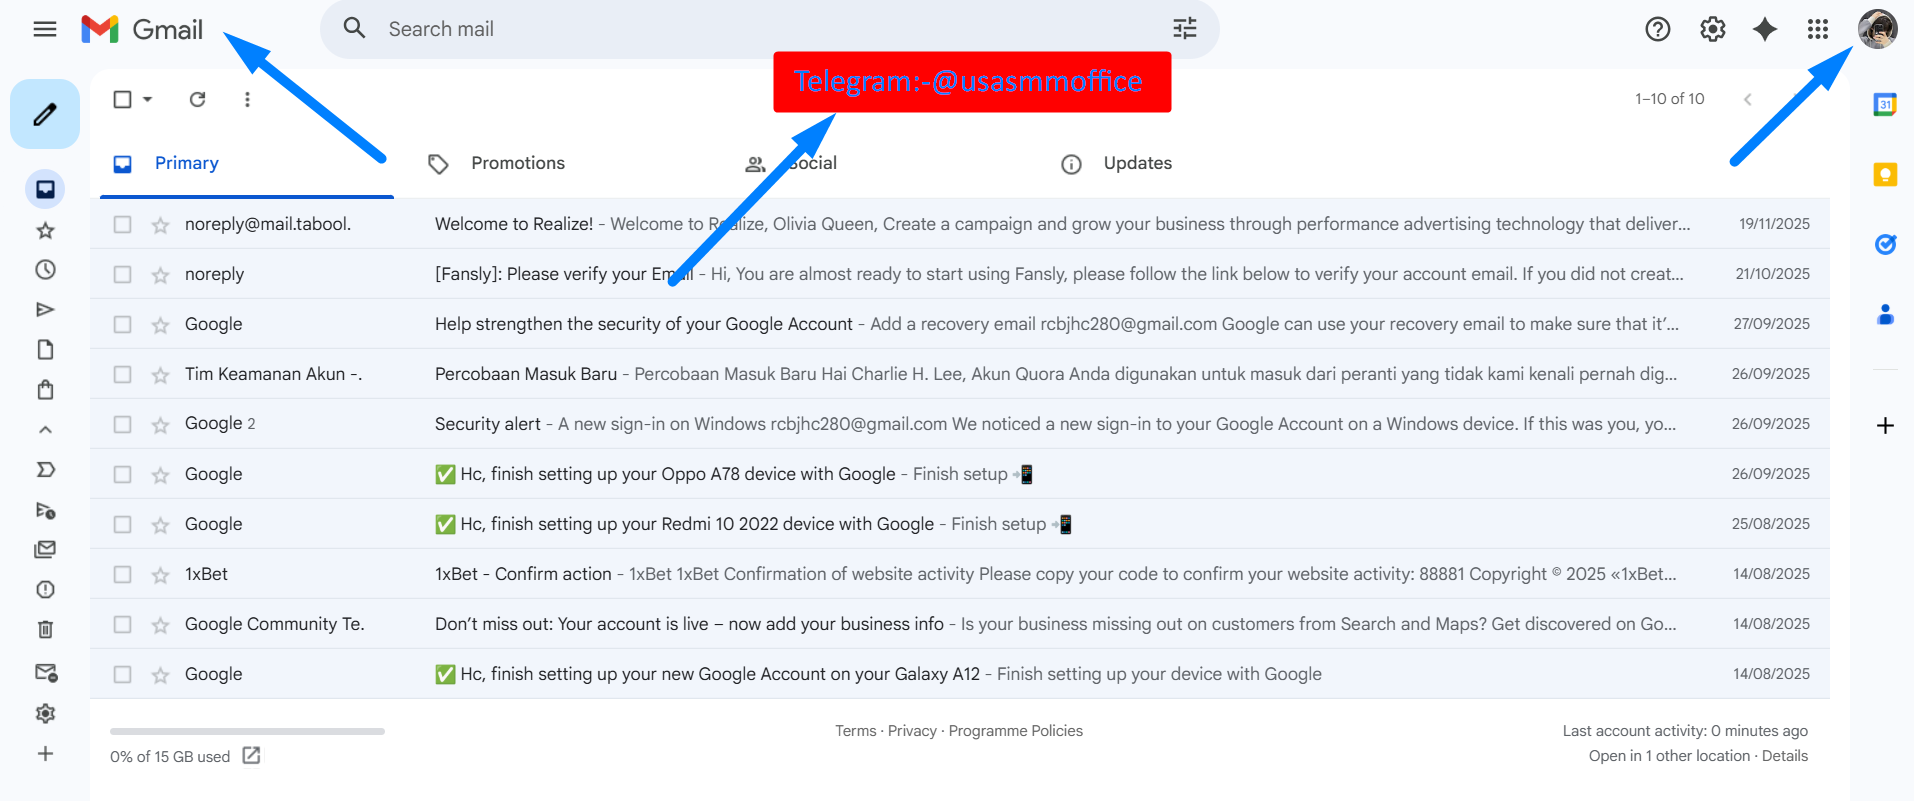Open Contacts in the side panel
The height and width of the screenshot is (801, 1914).
tap(1885, 315)
